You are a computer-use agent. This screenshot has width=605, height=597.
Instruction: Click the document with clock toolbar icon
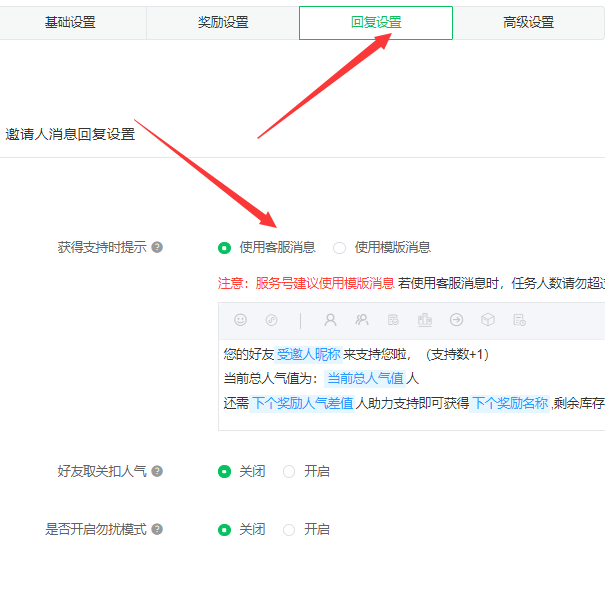coord(519,320)
